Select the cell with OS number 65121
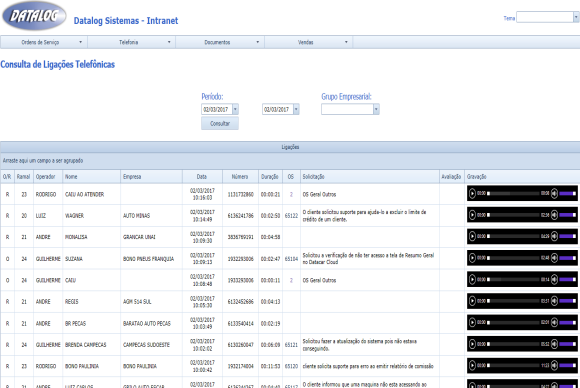The image size is (580, 388). (291, 345)
